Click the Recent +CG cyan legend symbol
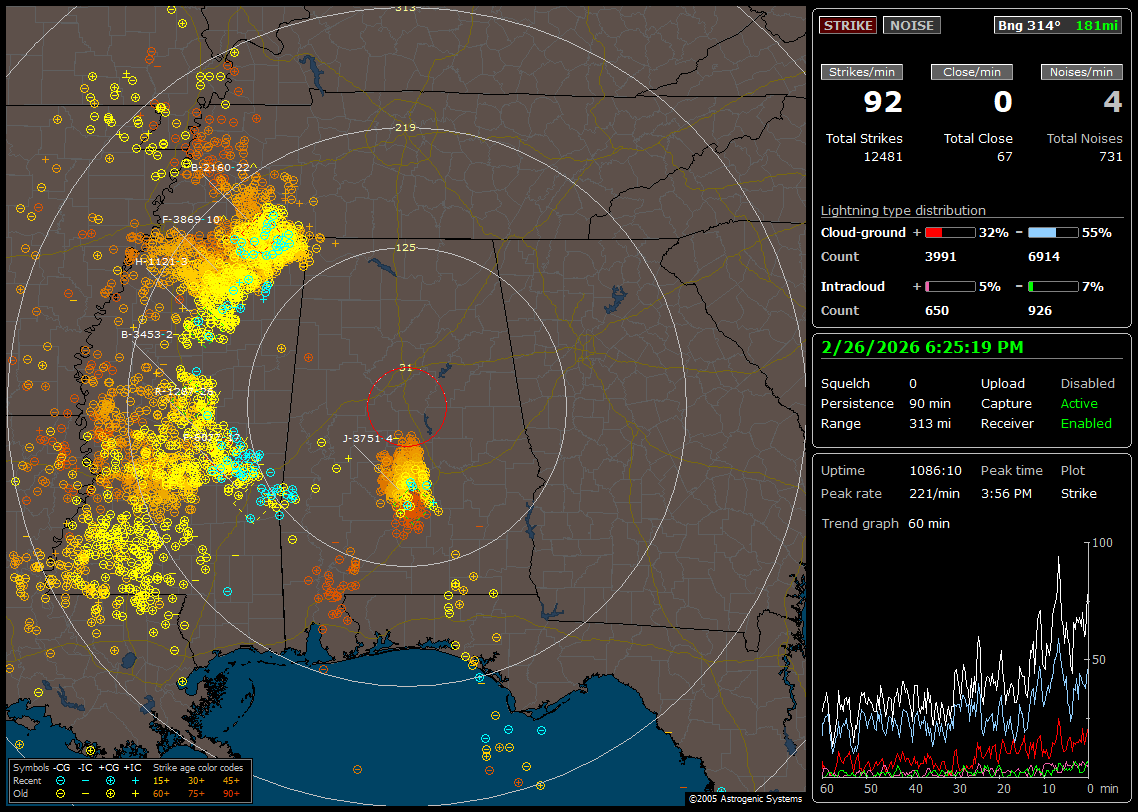Image resolution: width=1138 pixels, height=812 pixels. (109, 780)
